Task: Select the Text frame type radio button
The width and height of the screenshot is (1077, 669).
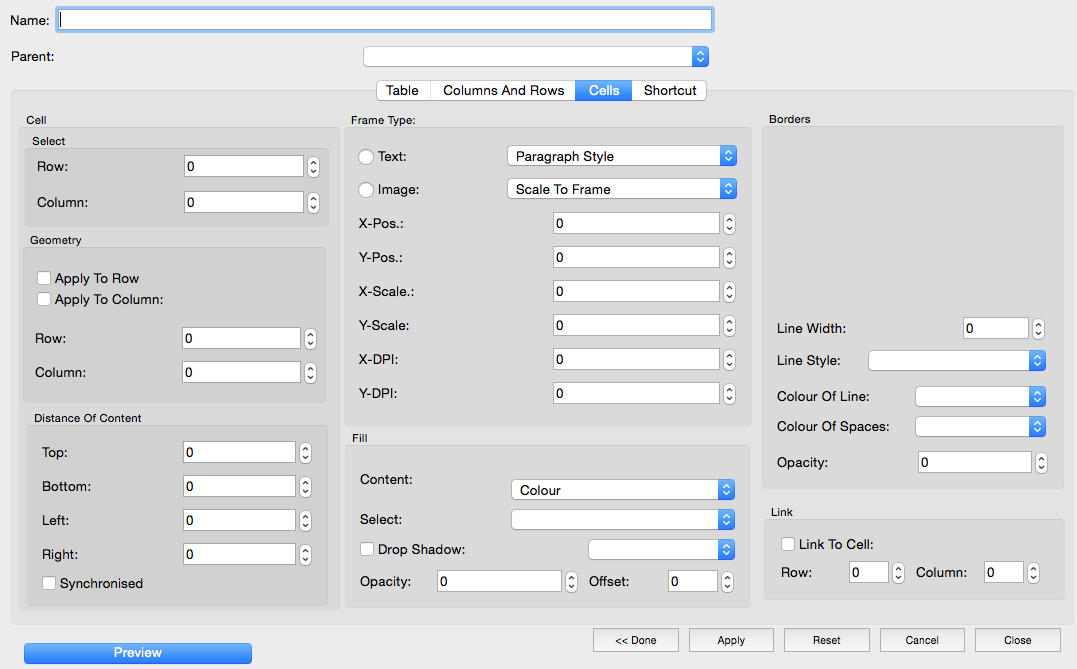Action: click(366, 157)
